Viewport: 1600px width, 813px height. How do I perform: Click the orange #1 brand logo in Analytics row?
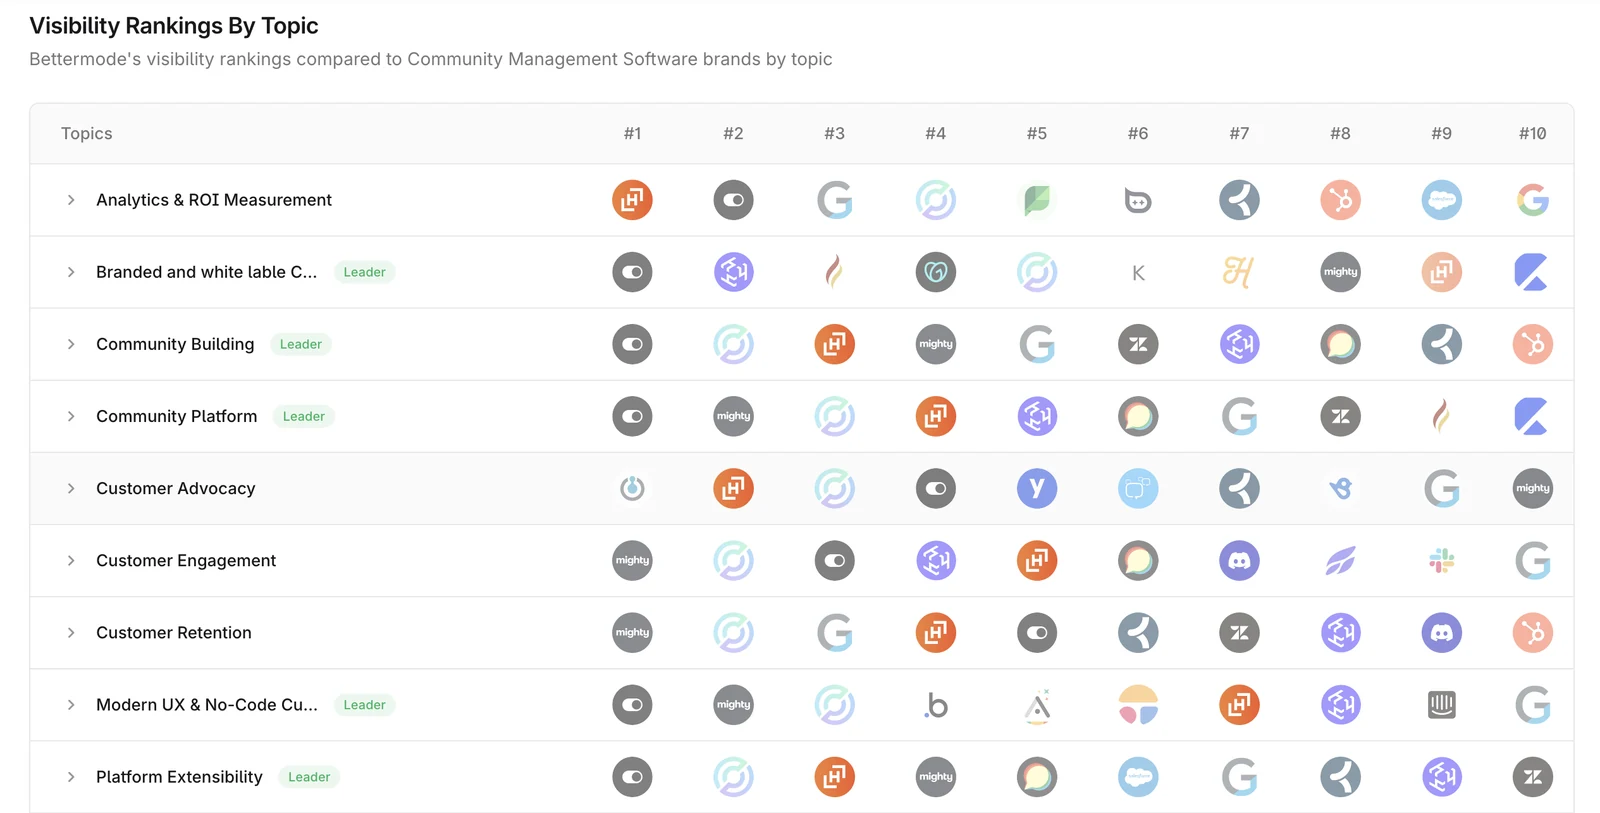[632, 200]
